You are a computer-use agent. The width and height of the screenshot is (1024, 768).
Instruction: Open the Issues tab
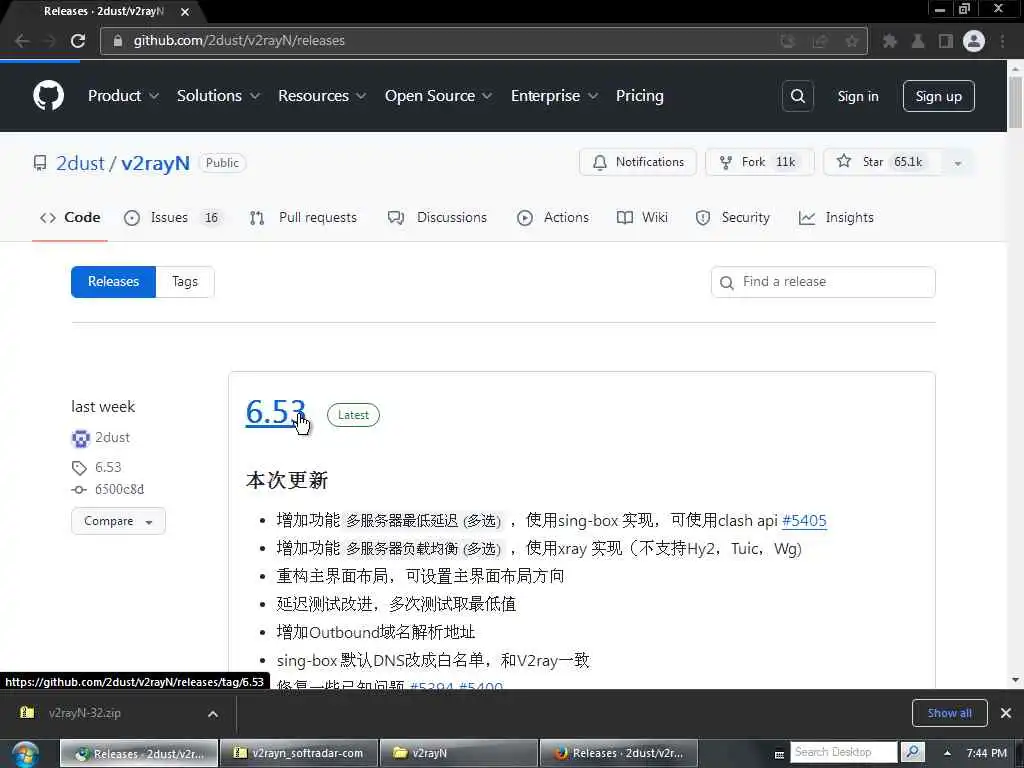[x=172, y=217]
